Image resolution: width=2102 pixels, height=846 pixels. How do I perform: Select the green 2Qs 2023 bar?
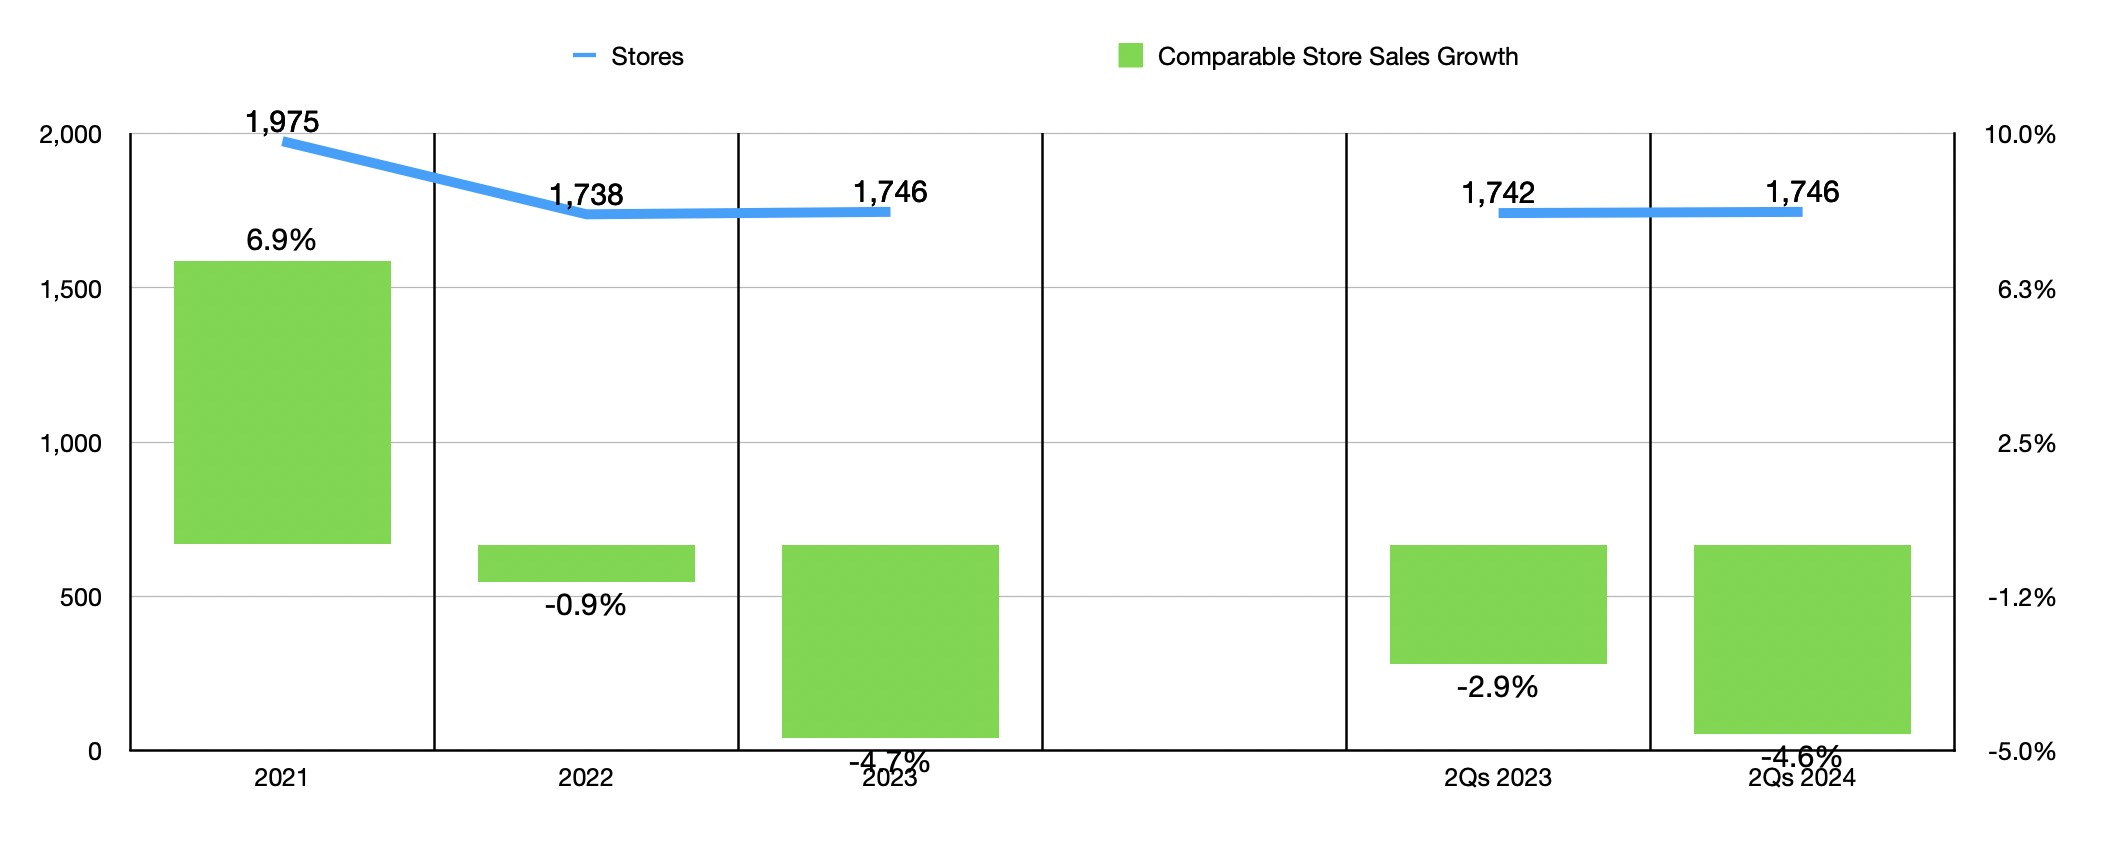coord(1498,604)
